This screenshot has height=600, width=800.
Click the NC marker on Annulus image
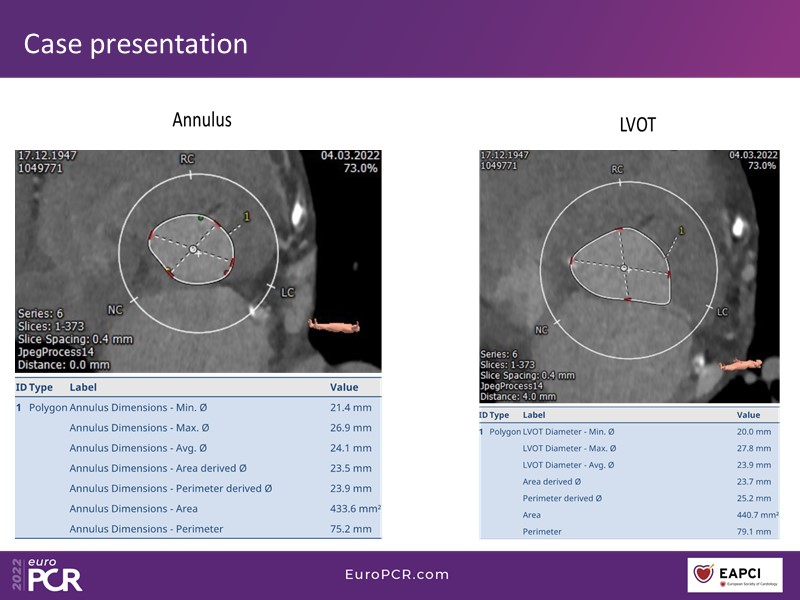115,310
